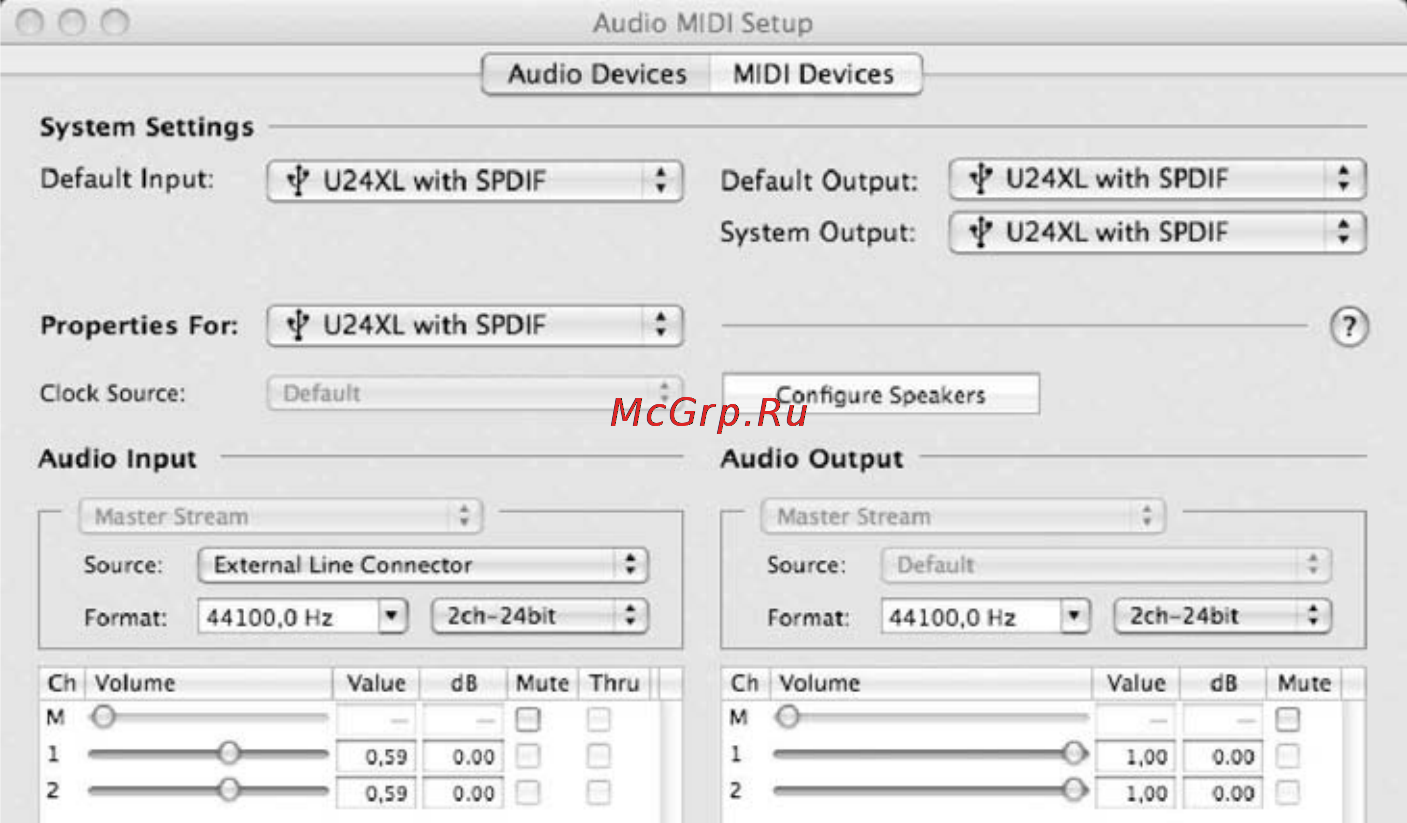Click Audio Output master channel volume slider
1407x823 pixels.
click(931, 717)
